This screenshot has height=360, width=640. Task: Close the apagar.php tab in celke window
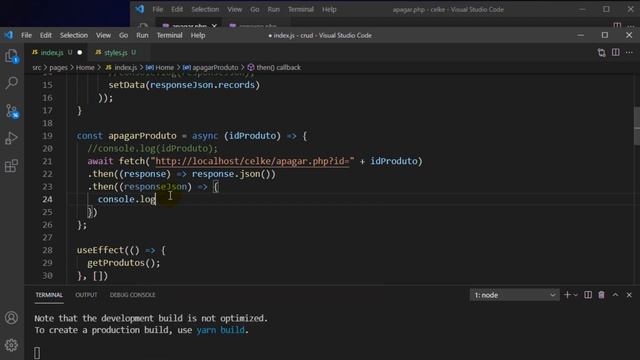[214, 26]
